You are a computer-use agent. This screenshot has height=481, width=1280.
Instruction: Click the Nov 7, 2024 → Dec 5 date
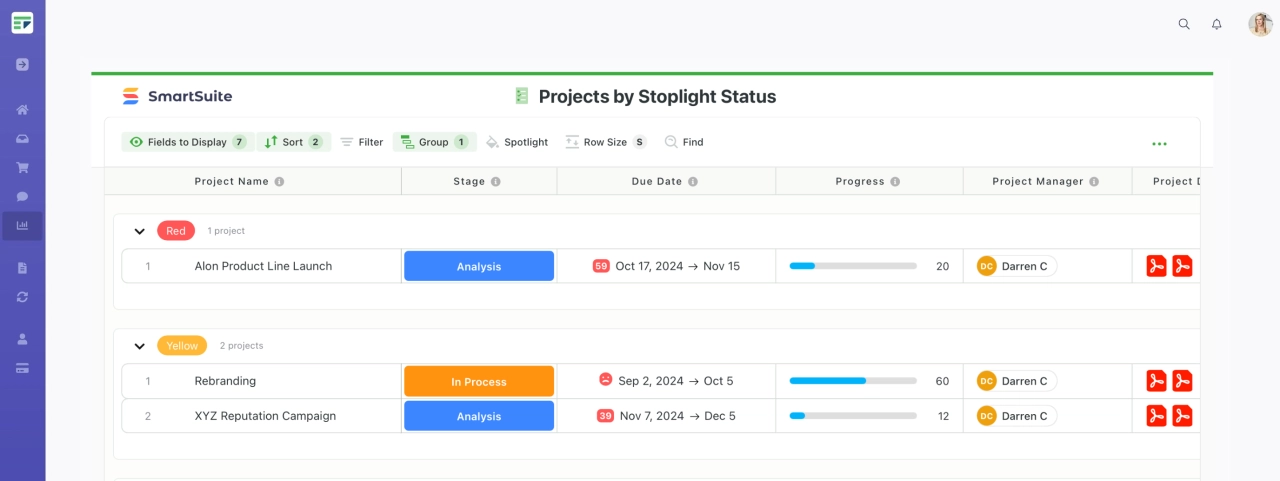(x=678, y=416)
